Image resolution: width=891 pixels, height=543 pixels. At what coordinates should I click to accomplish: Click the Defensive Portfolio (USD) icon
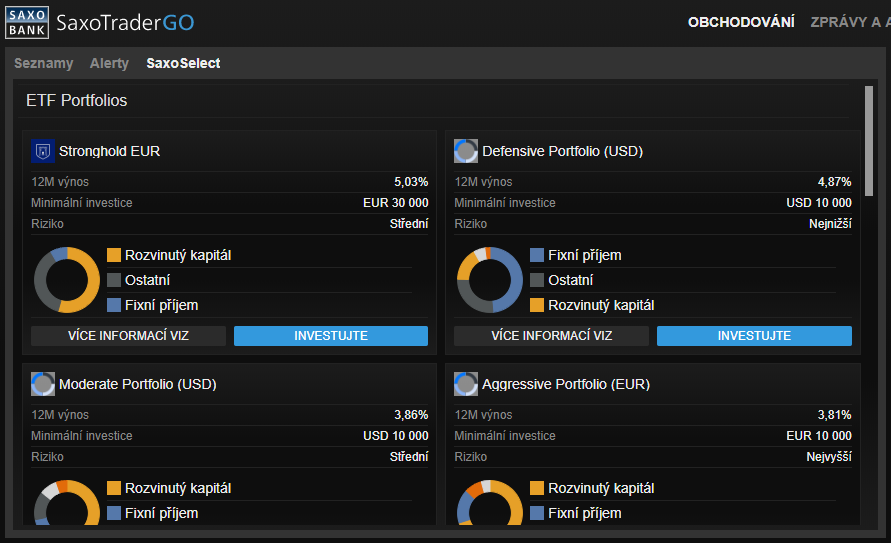click(466, 151)
